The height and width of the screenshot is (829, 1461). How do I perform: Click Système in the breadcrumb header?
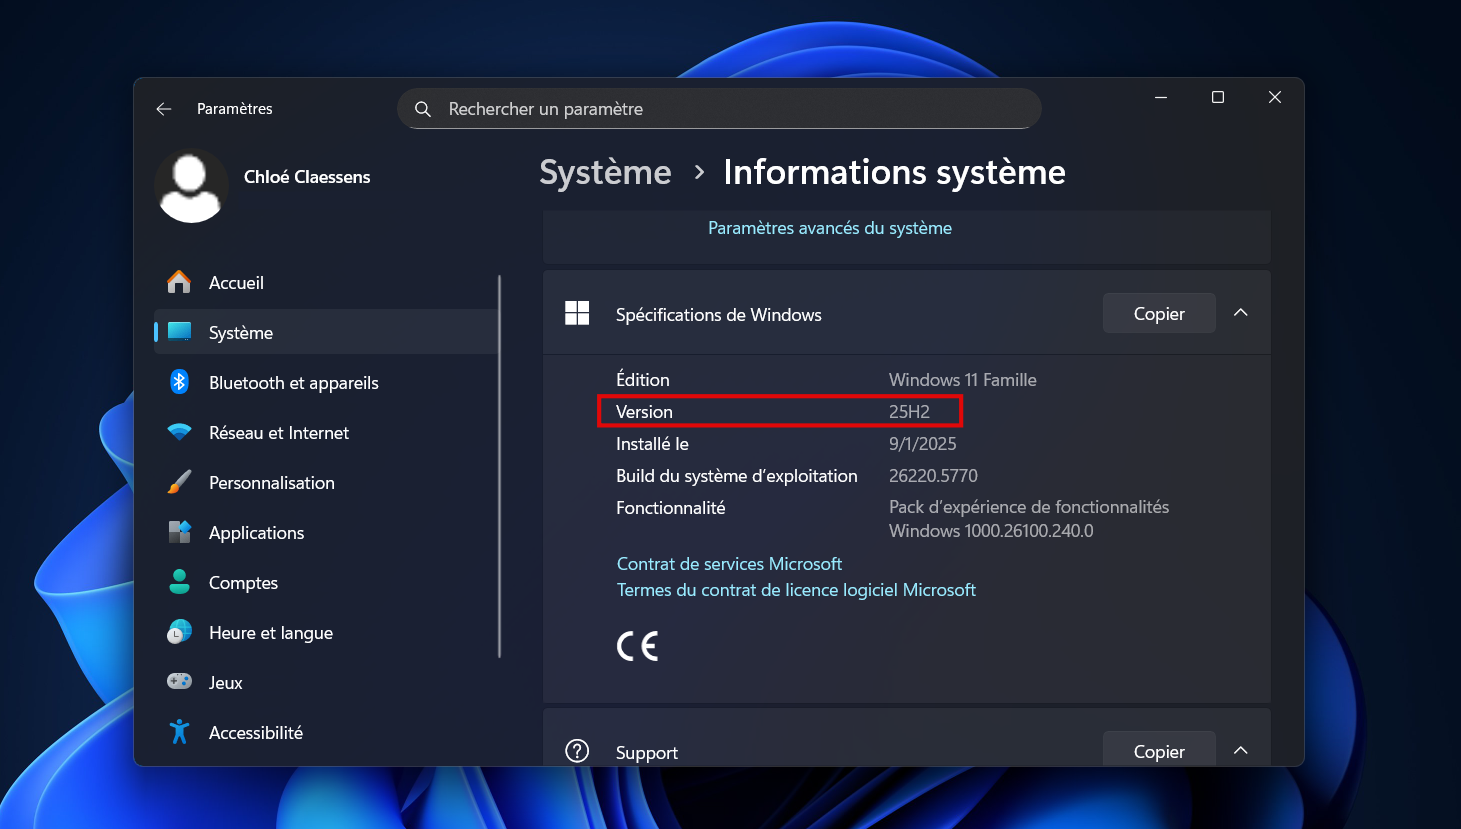coord(605,172)
